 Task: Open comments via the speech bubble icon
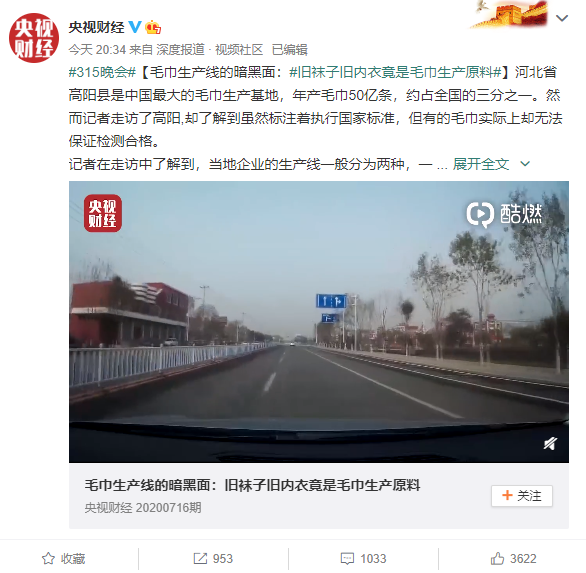pyautogui.click(x=347, y=558)
